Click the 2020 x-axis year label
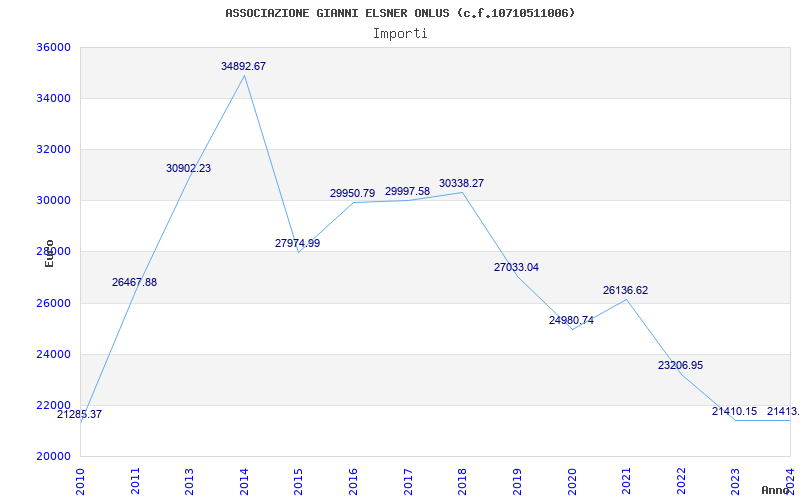This screenshot has height=500, width=800. [x=572, y=481]
